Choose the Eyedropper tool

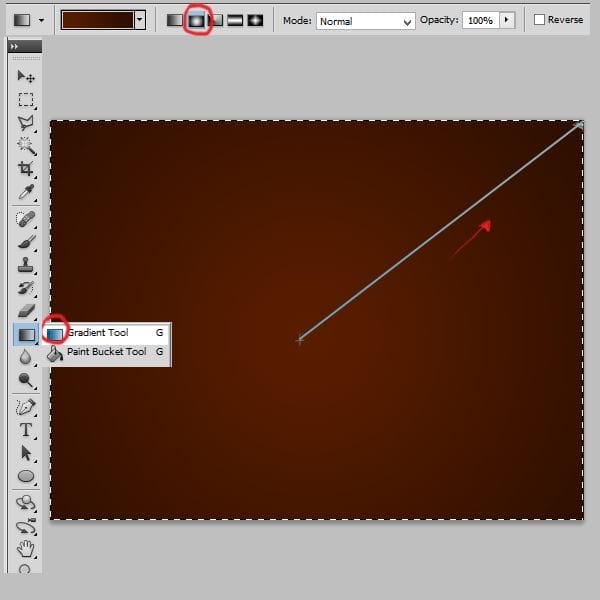(x=26, y=192)
